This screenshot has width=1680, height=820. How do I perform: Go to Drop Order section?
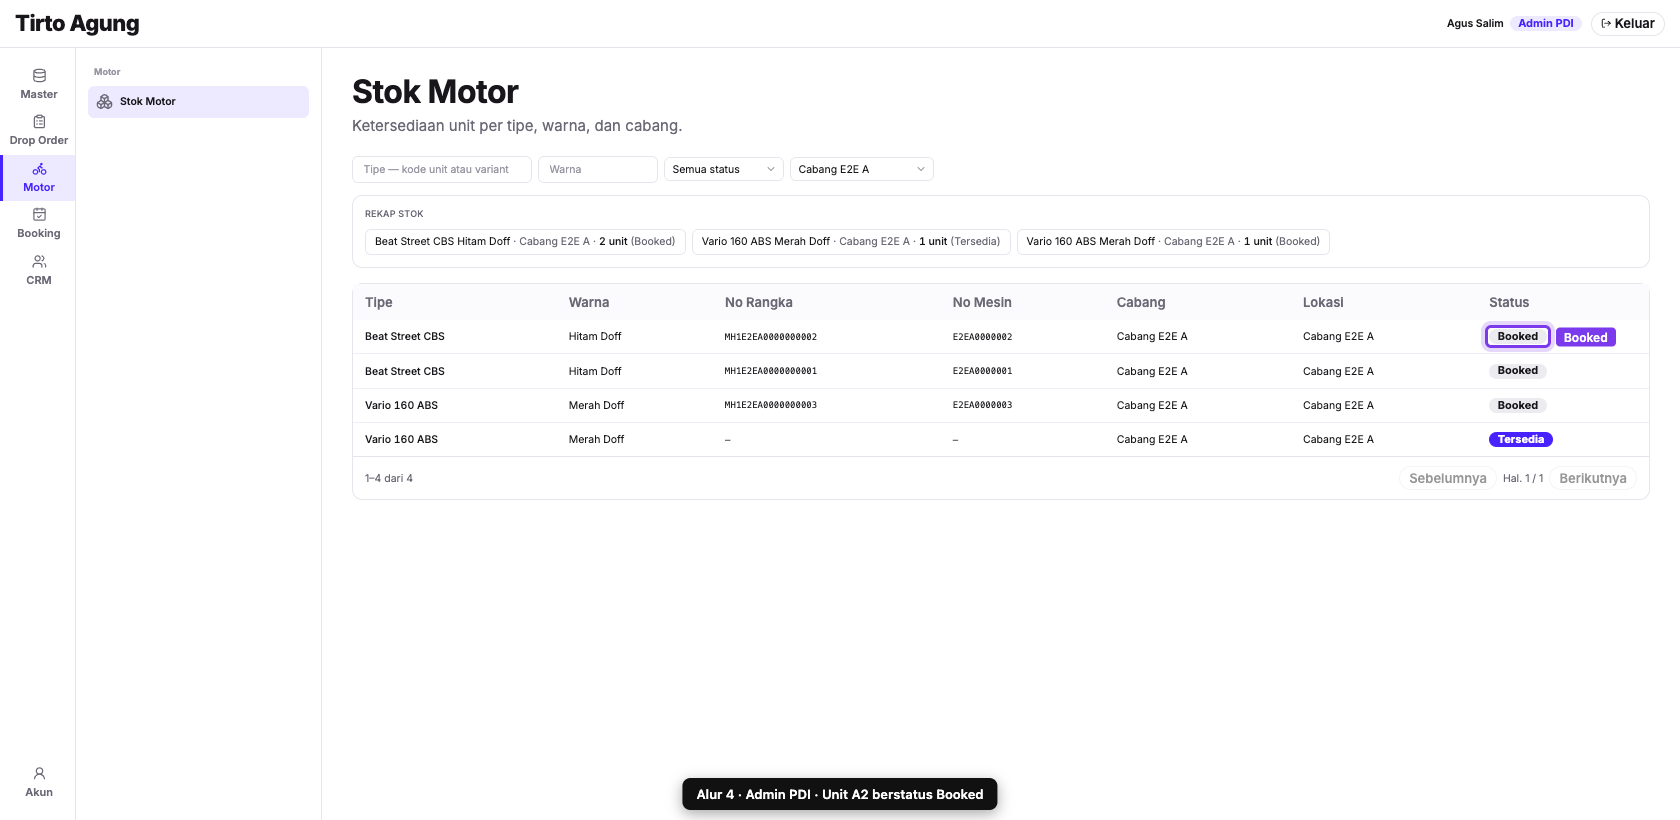click(39, 130)
